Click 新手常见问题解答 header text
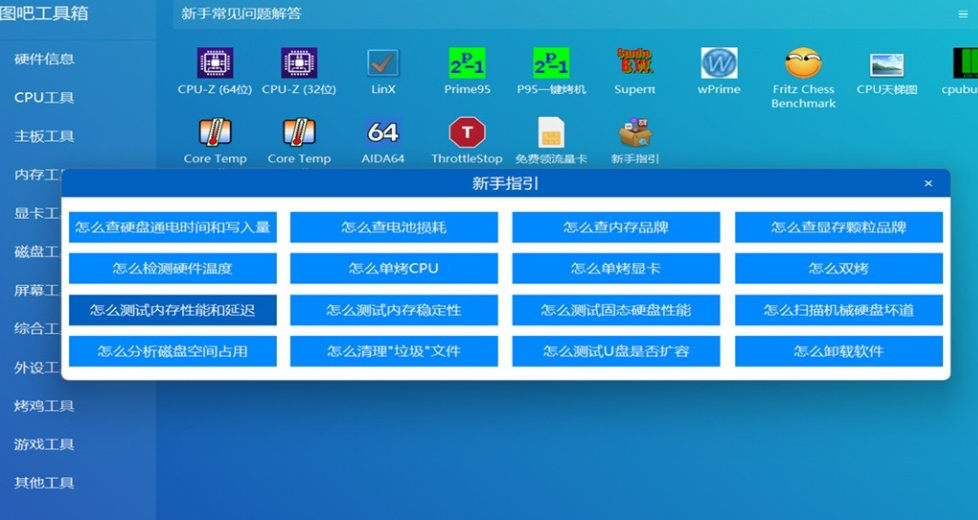Viewport: 978px width, 520px height. coord(241,14)
